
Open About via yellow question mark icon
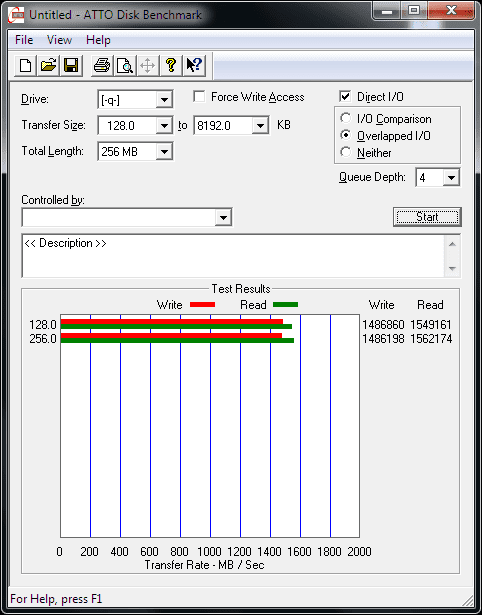171,65
